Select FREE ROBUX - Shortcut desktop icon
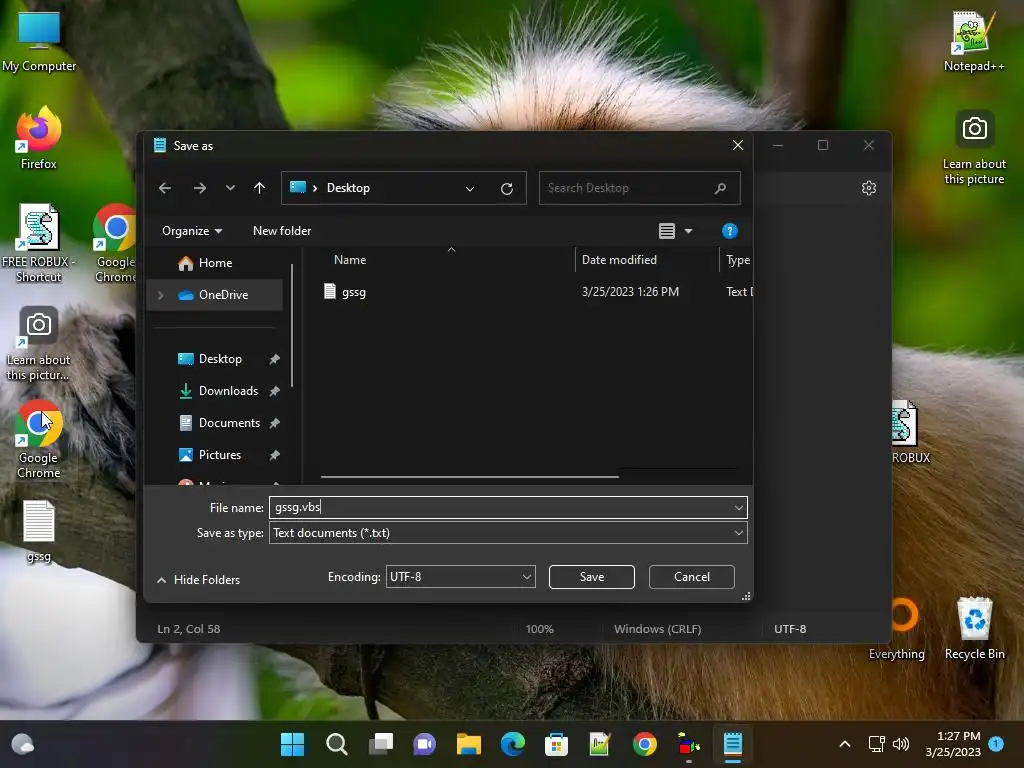The height and width of the screenshot is (768, 1024). (39, 243)
